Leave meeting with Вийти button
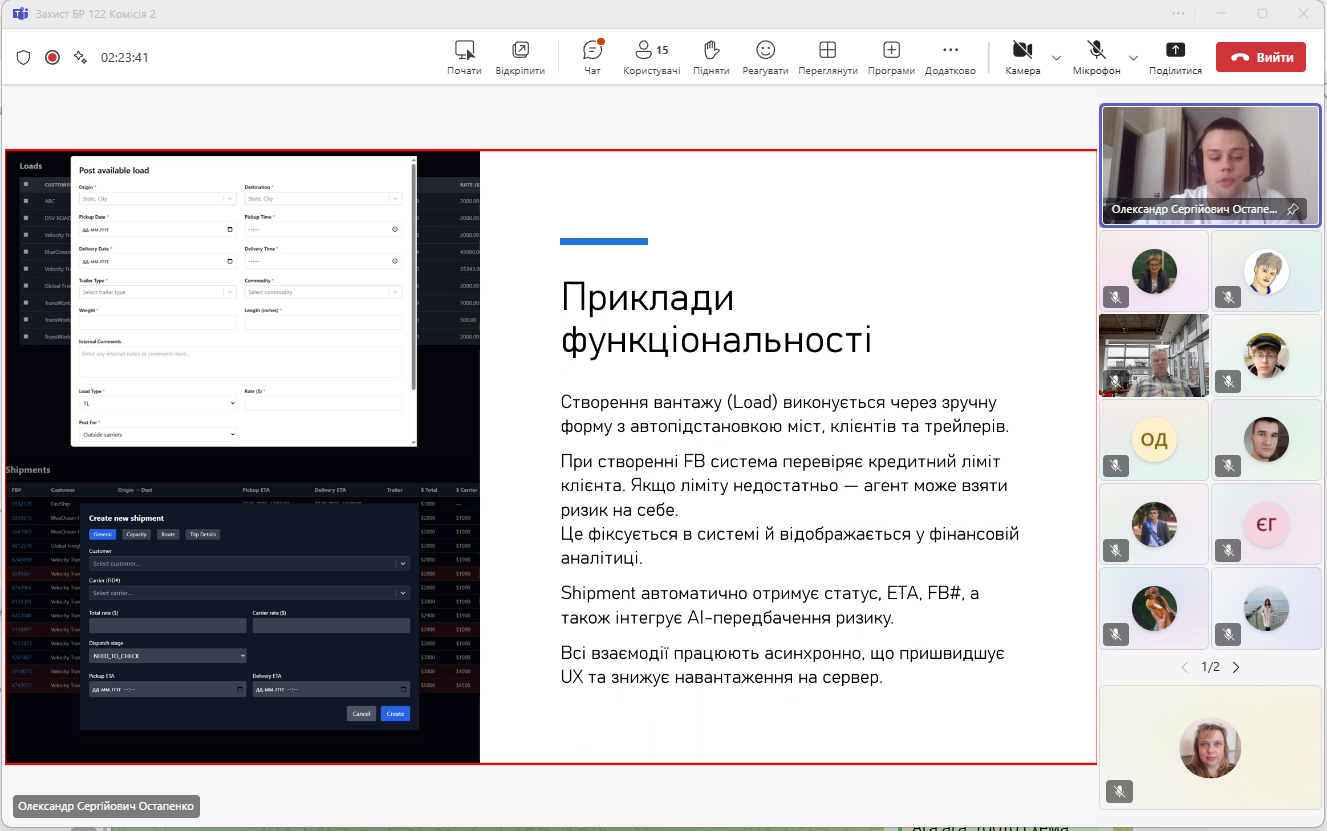1327x831 pixels. 1260,57
